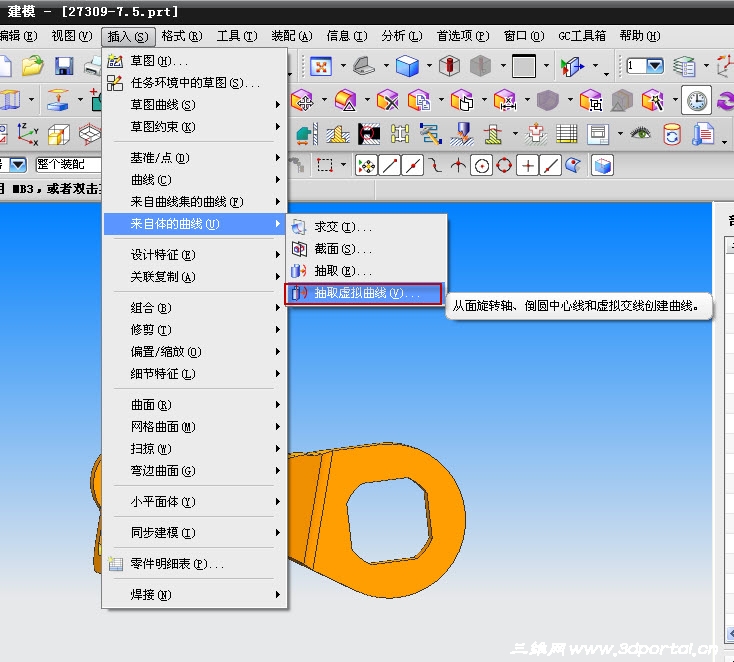Toggle the Intersection snap icon

coord(458,166)
